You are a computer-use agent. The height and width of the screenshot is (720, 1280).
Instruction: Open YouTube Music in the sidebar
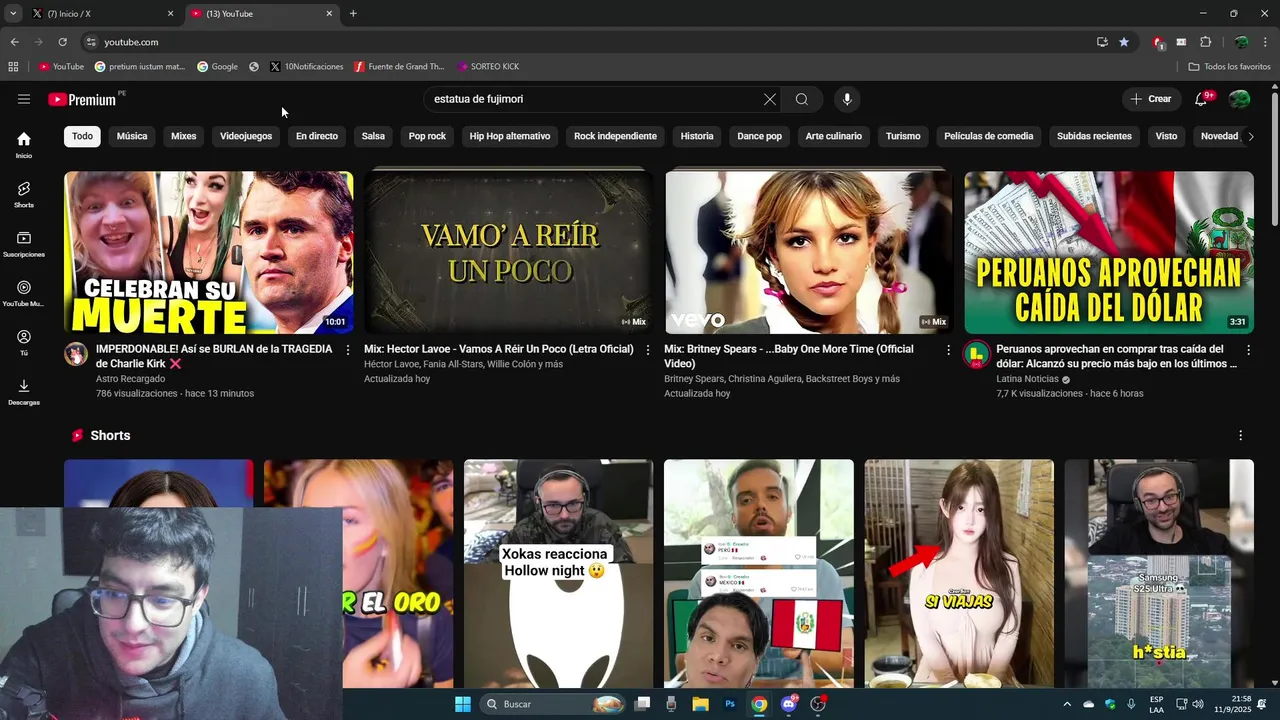[24, 293]
